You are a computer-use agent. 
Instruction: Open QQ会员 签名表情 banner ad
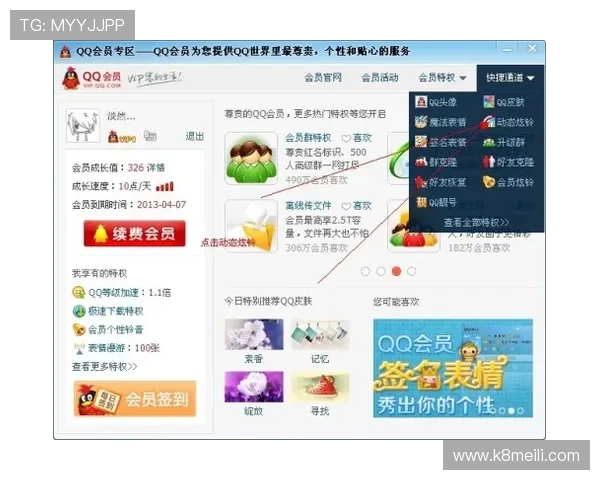point(453,368)
